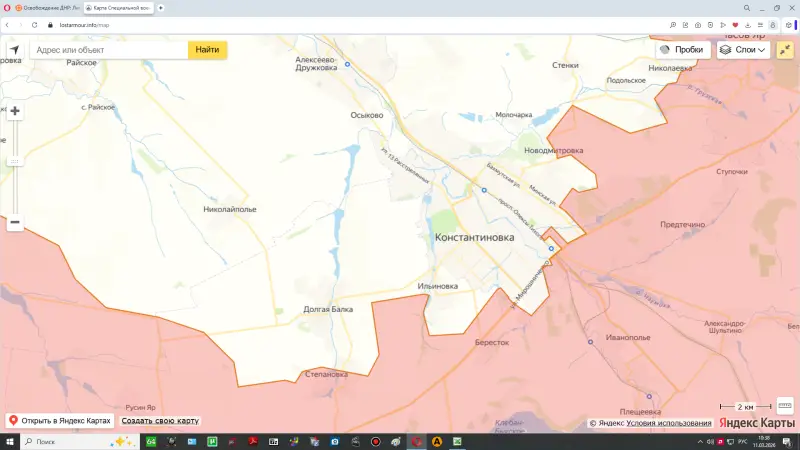Zoom in with the plus button
Image resolution: width=800 pixels, height=450 pixels.
15,112
